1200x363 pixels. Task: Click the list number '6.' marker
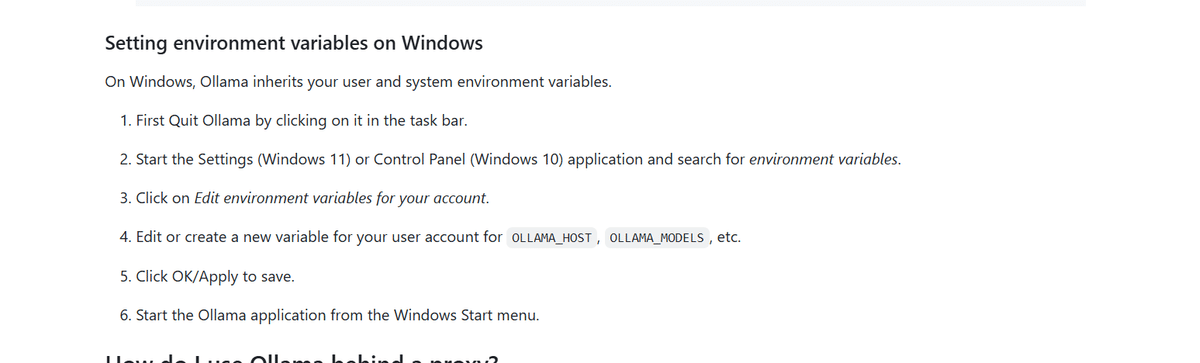125,315
